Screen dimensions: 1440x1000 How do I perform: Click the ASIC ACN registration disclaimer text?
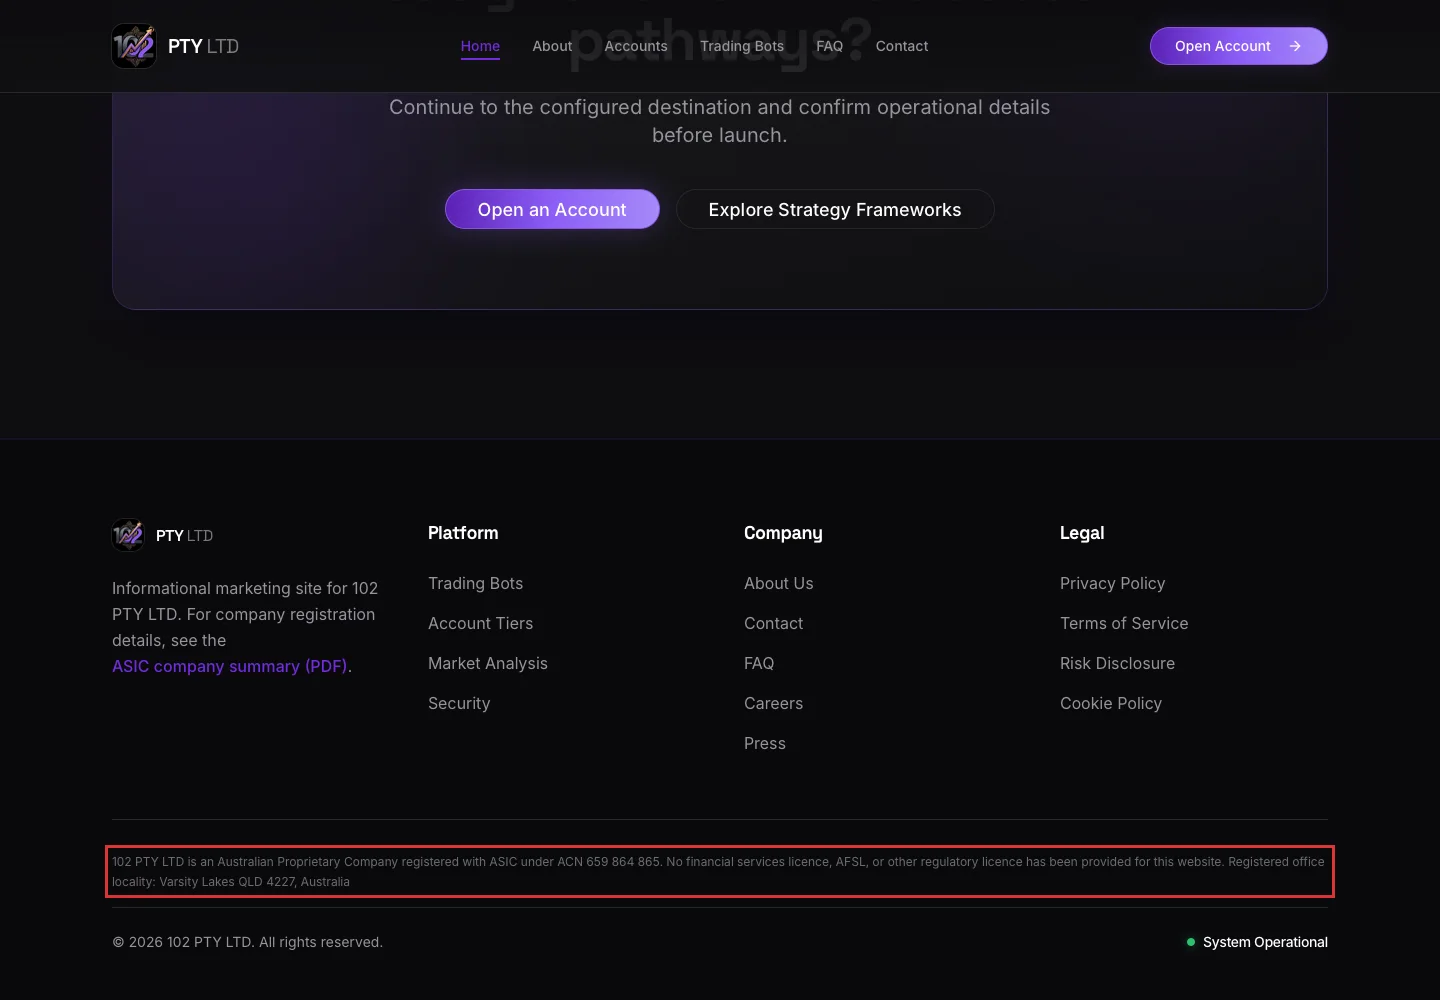[718, 872]
